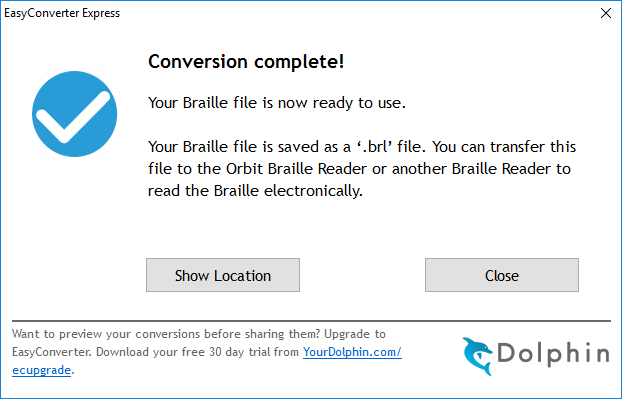Open the YourDolphin.com/ upgrade link
This screenshot has width=622, height=399.
coord(352,352)
